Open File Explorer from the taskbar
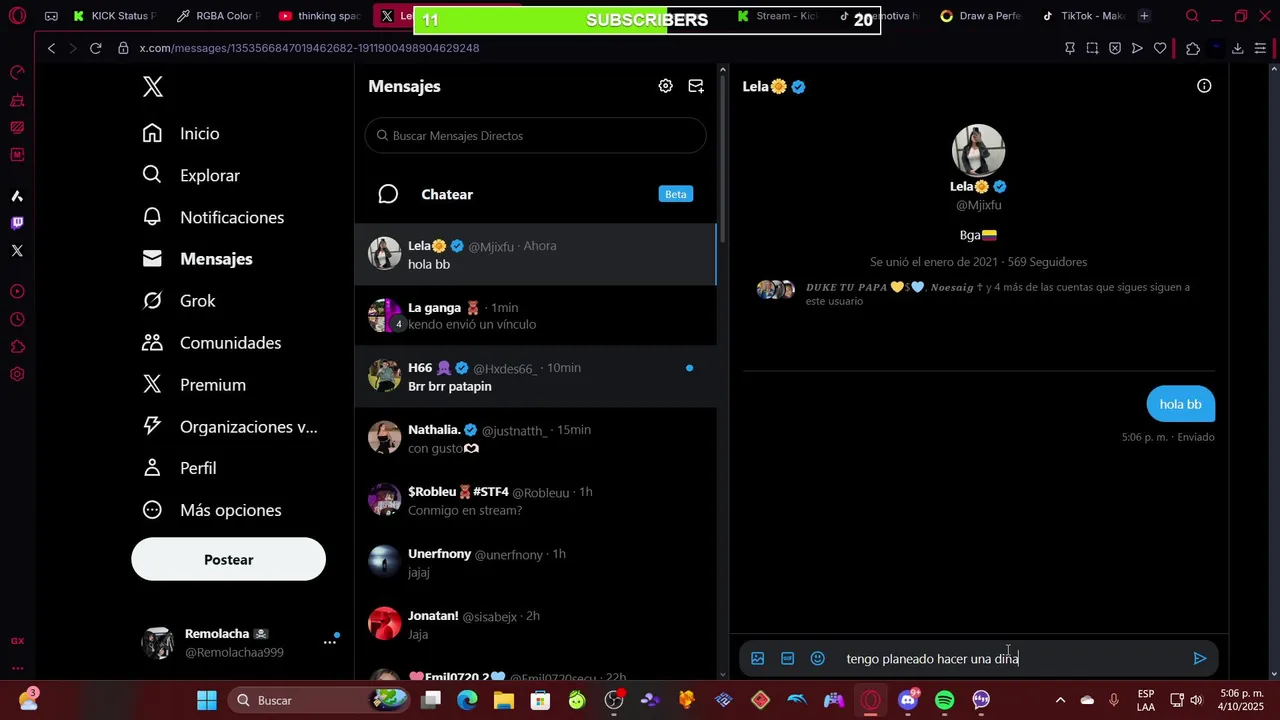Screen dimensions: 1280x720 click(x=504, y=700)
